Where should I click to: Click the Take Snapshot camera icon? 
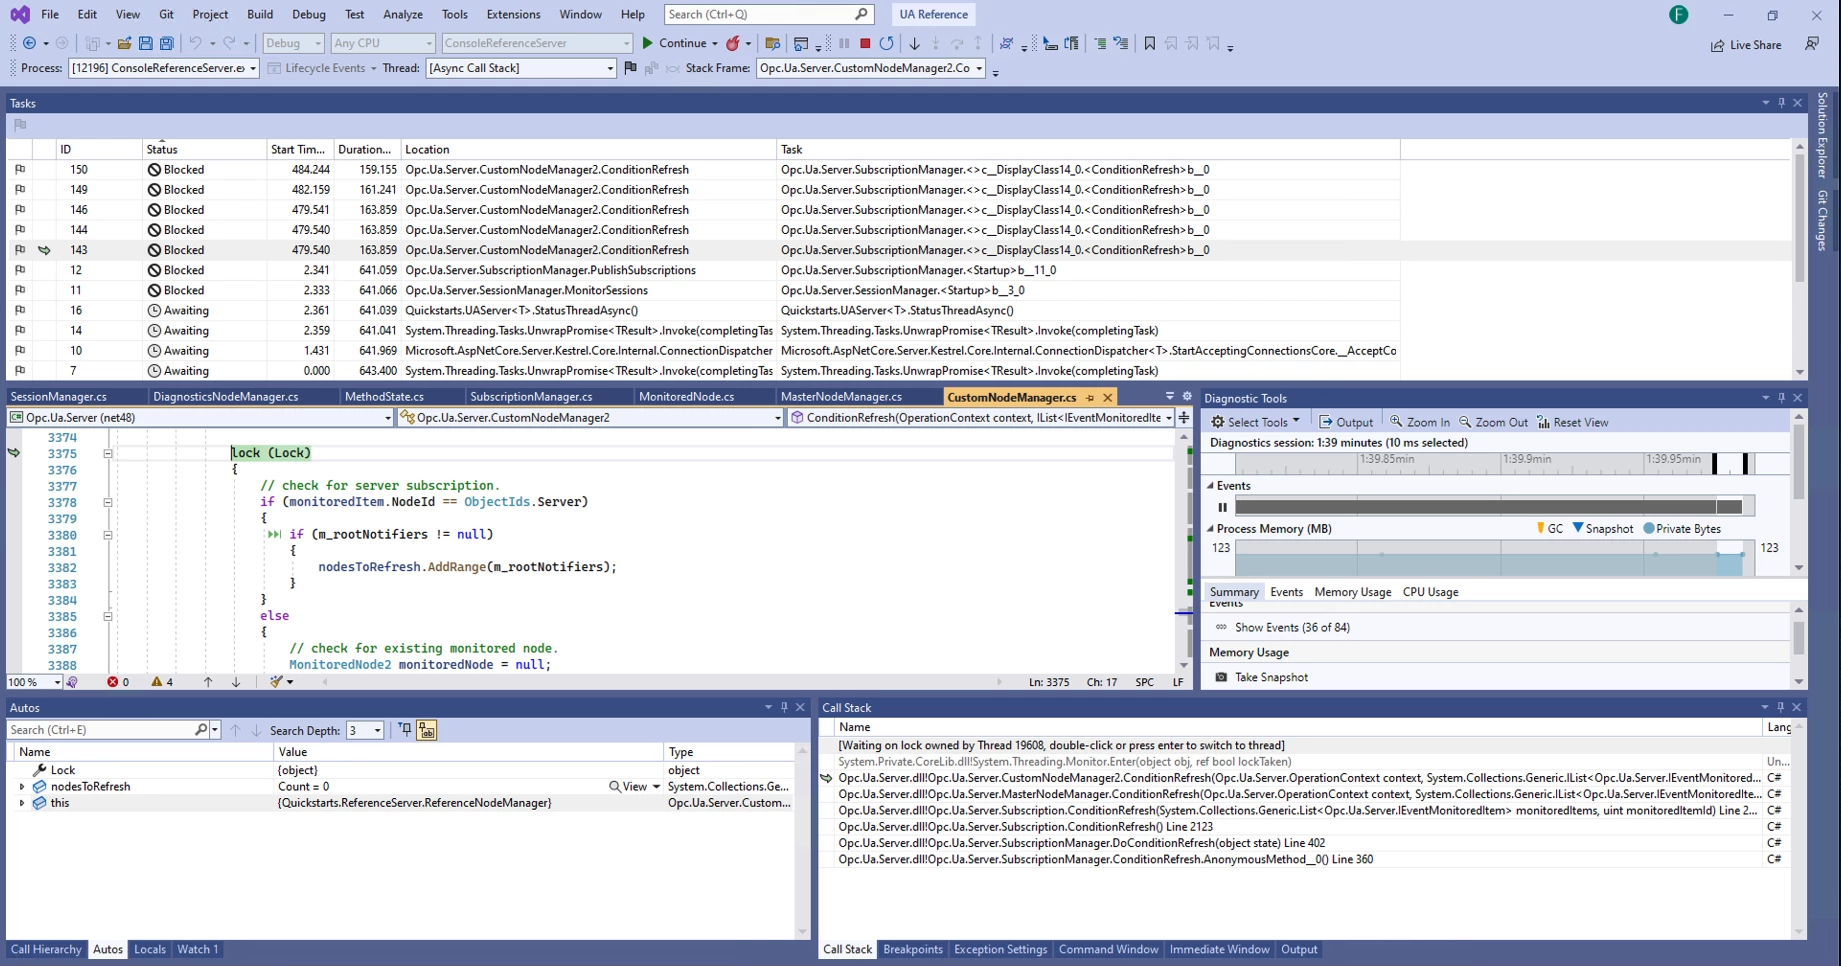tap(1221, 677)
